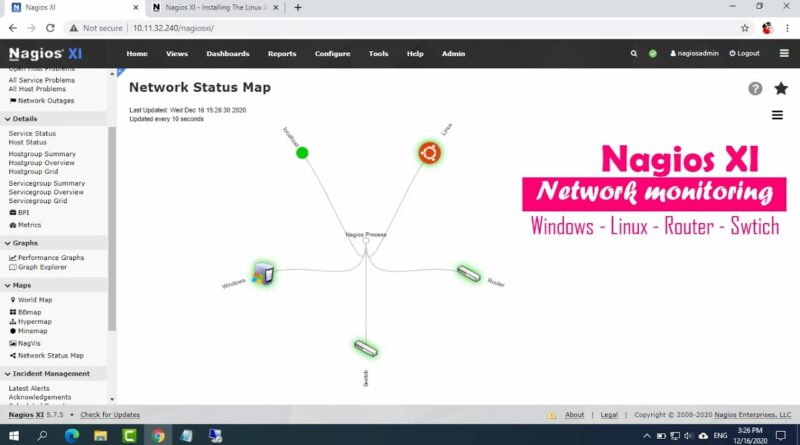The width and height of the screenshot is (800, 445).
Task: Click the footer warning alert icon
Action: [x=552, y=415]
